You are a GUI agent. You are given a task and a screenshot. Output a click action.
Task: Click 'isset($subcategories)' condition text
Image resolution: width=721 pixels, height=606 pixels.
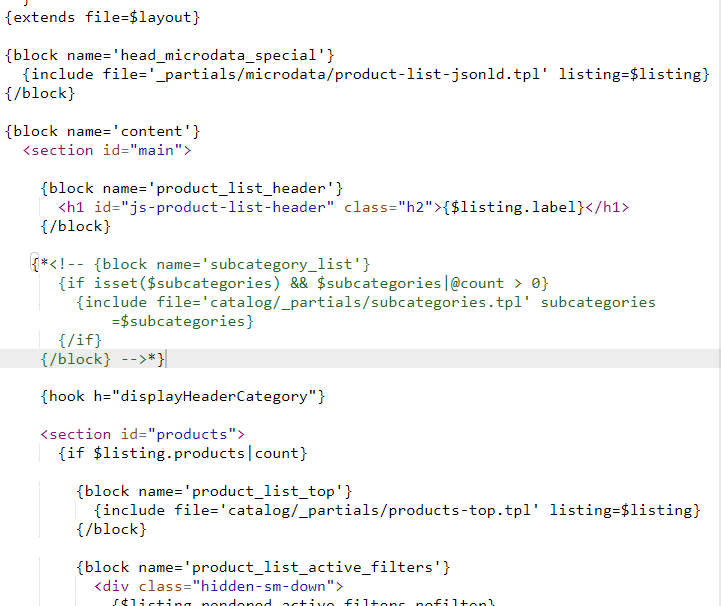pos(187,283)
